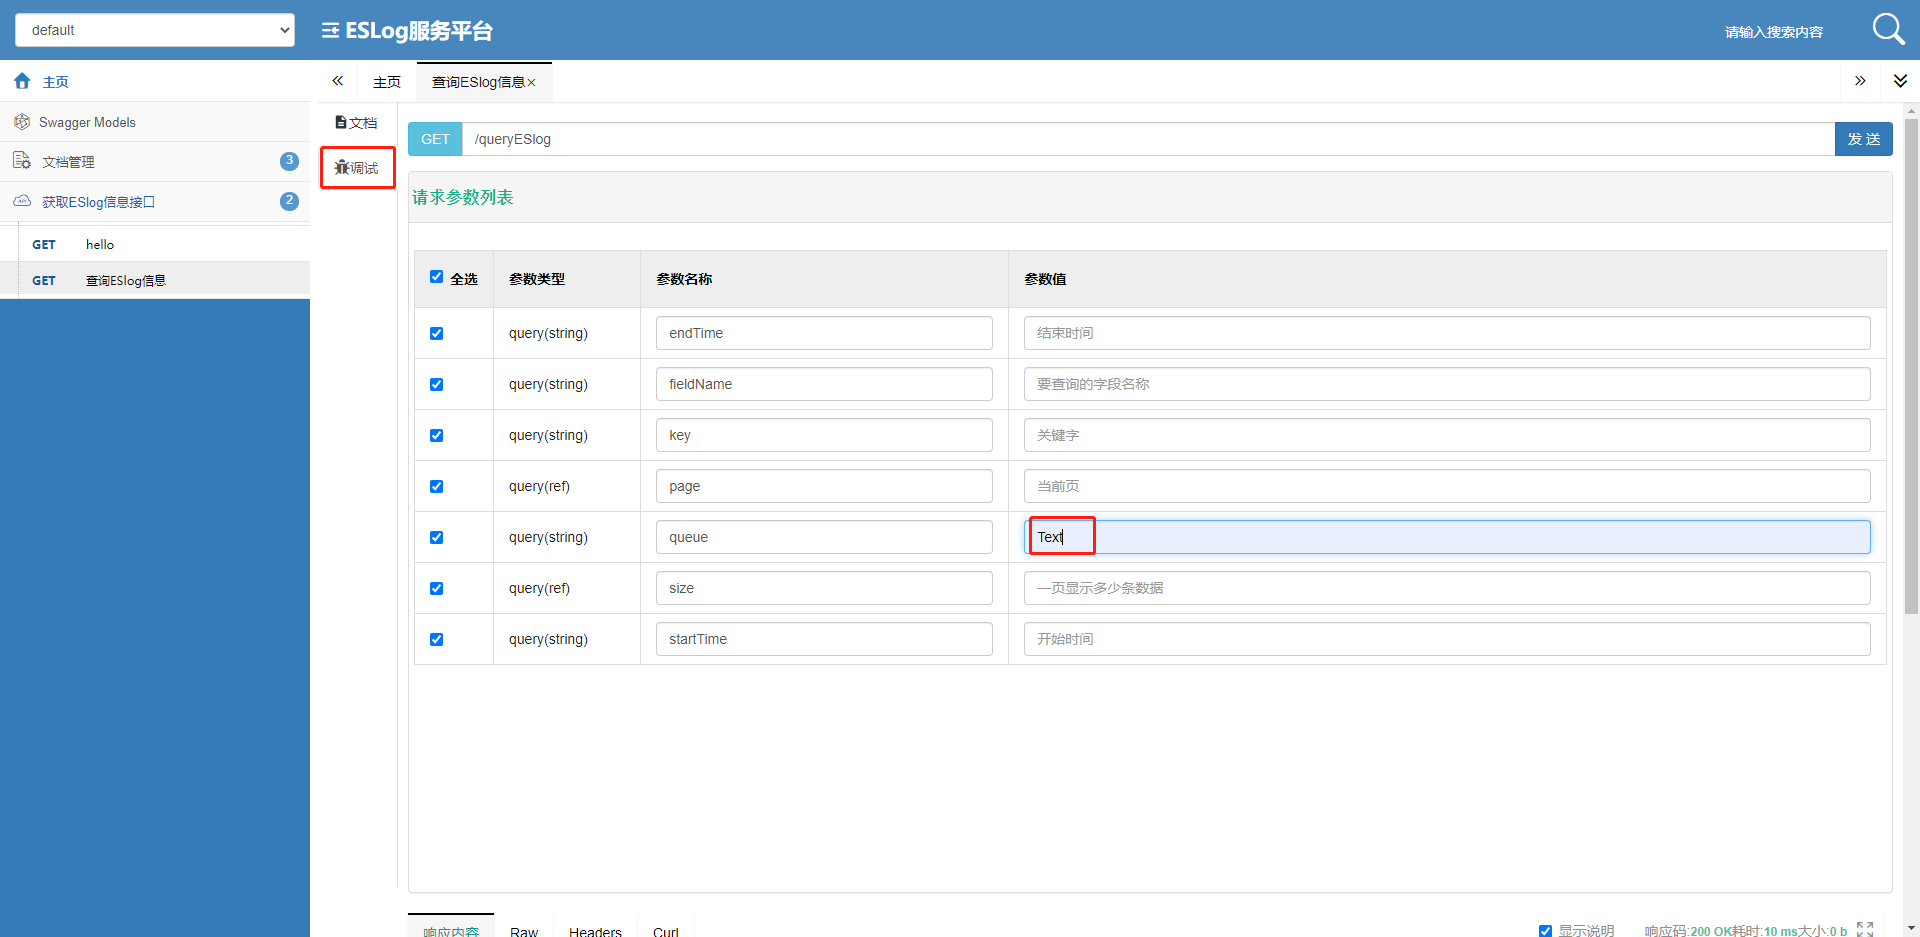Open the default group dropdown
Image resolution: width=1920 pixels, height=937 pixels.
click(x=155, y=30)
